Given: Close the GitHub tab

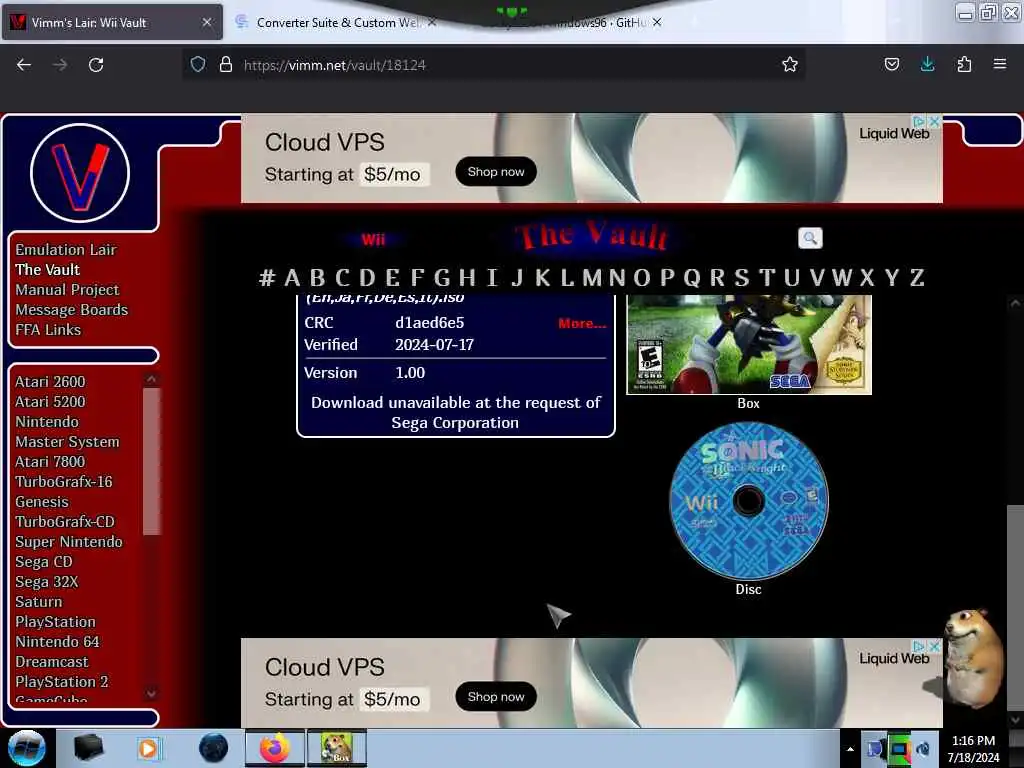Looking at the screenshot, I should click(657, 22).
